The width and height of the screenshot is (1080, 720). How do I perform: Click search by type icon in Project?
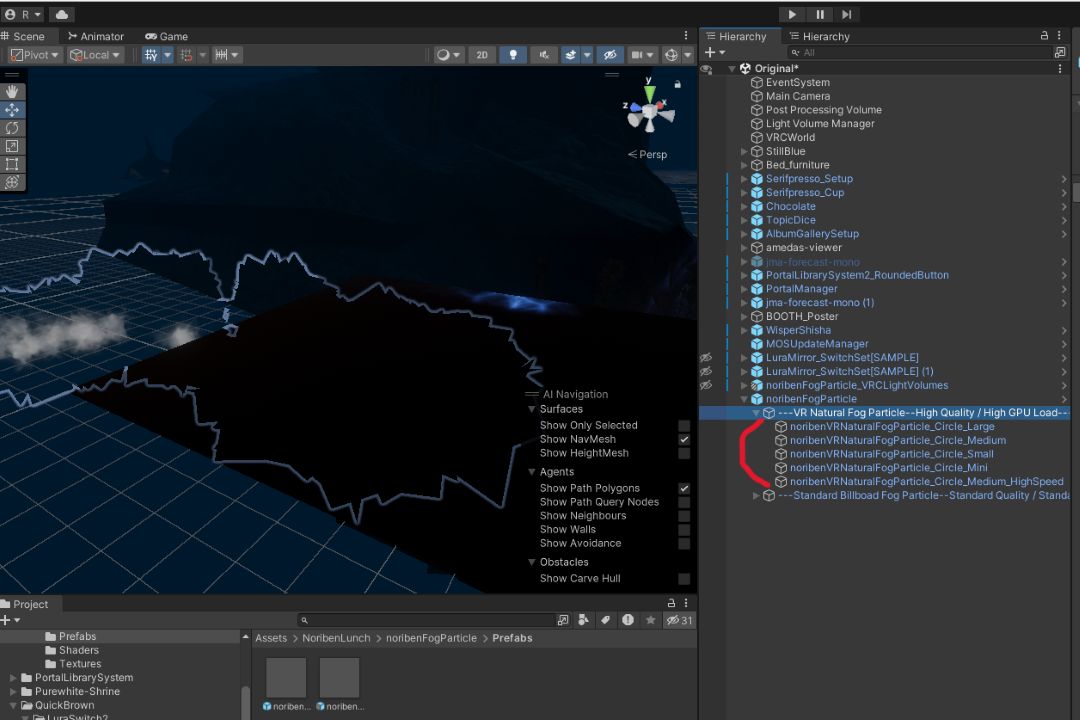[x=583, y=620]
